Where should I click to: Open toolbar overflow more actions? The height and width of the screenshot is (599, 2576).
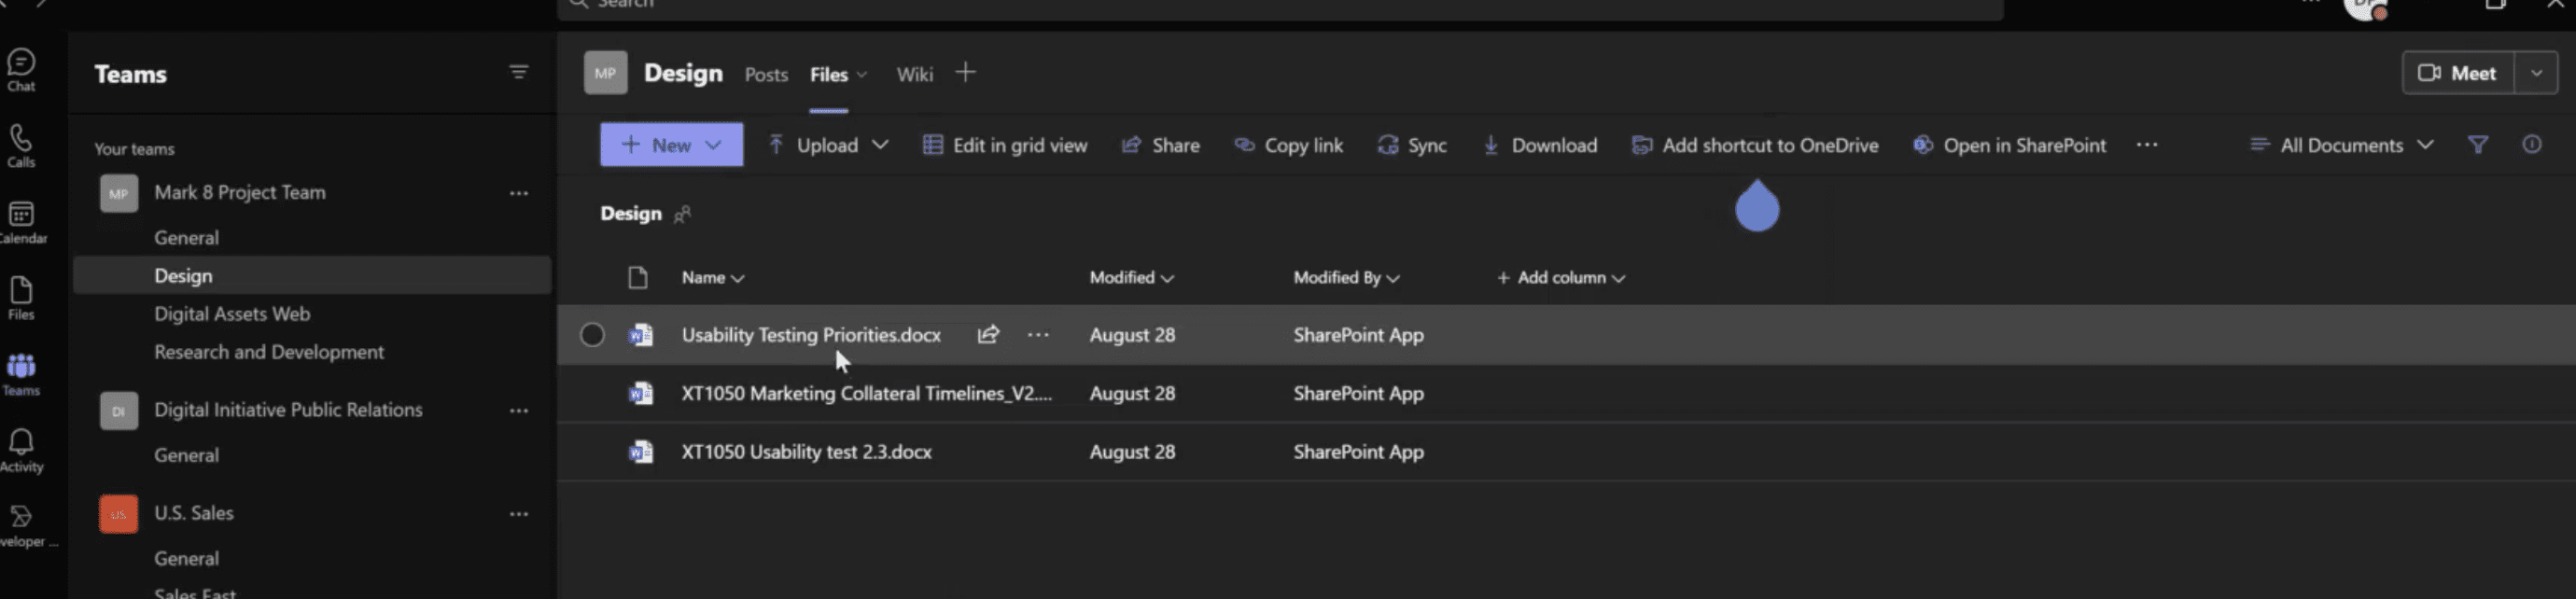2146,145
